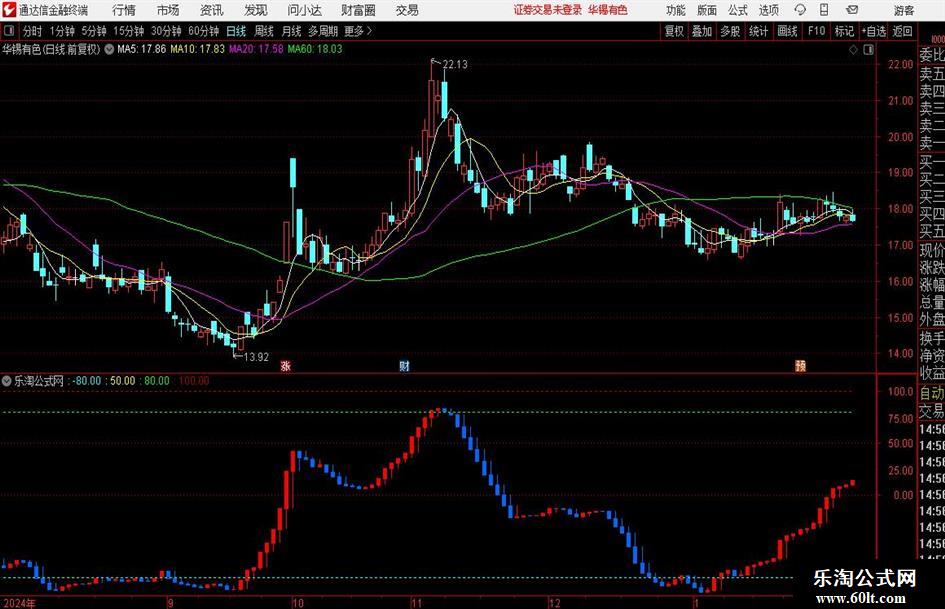This screenshot has width=945, height=609.
Task: Add stock with the +自选 button
Action: coord(874,31)
